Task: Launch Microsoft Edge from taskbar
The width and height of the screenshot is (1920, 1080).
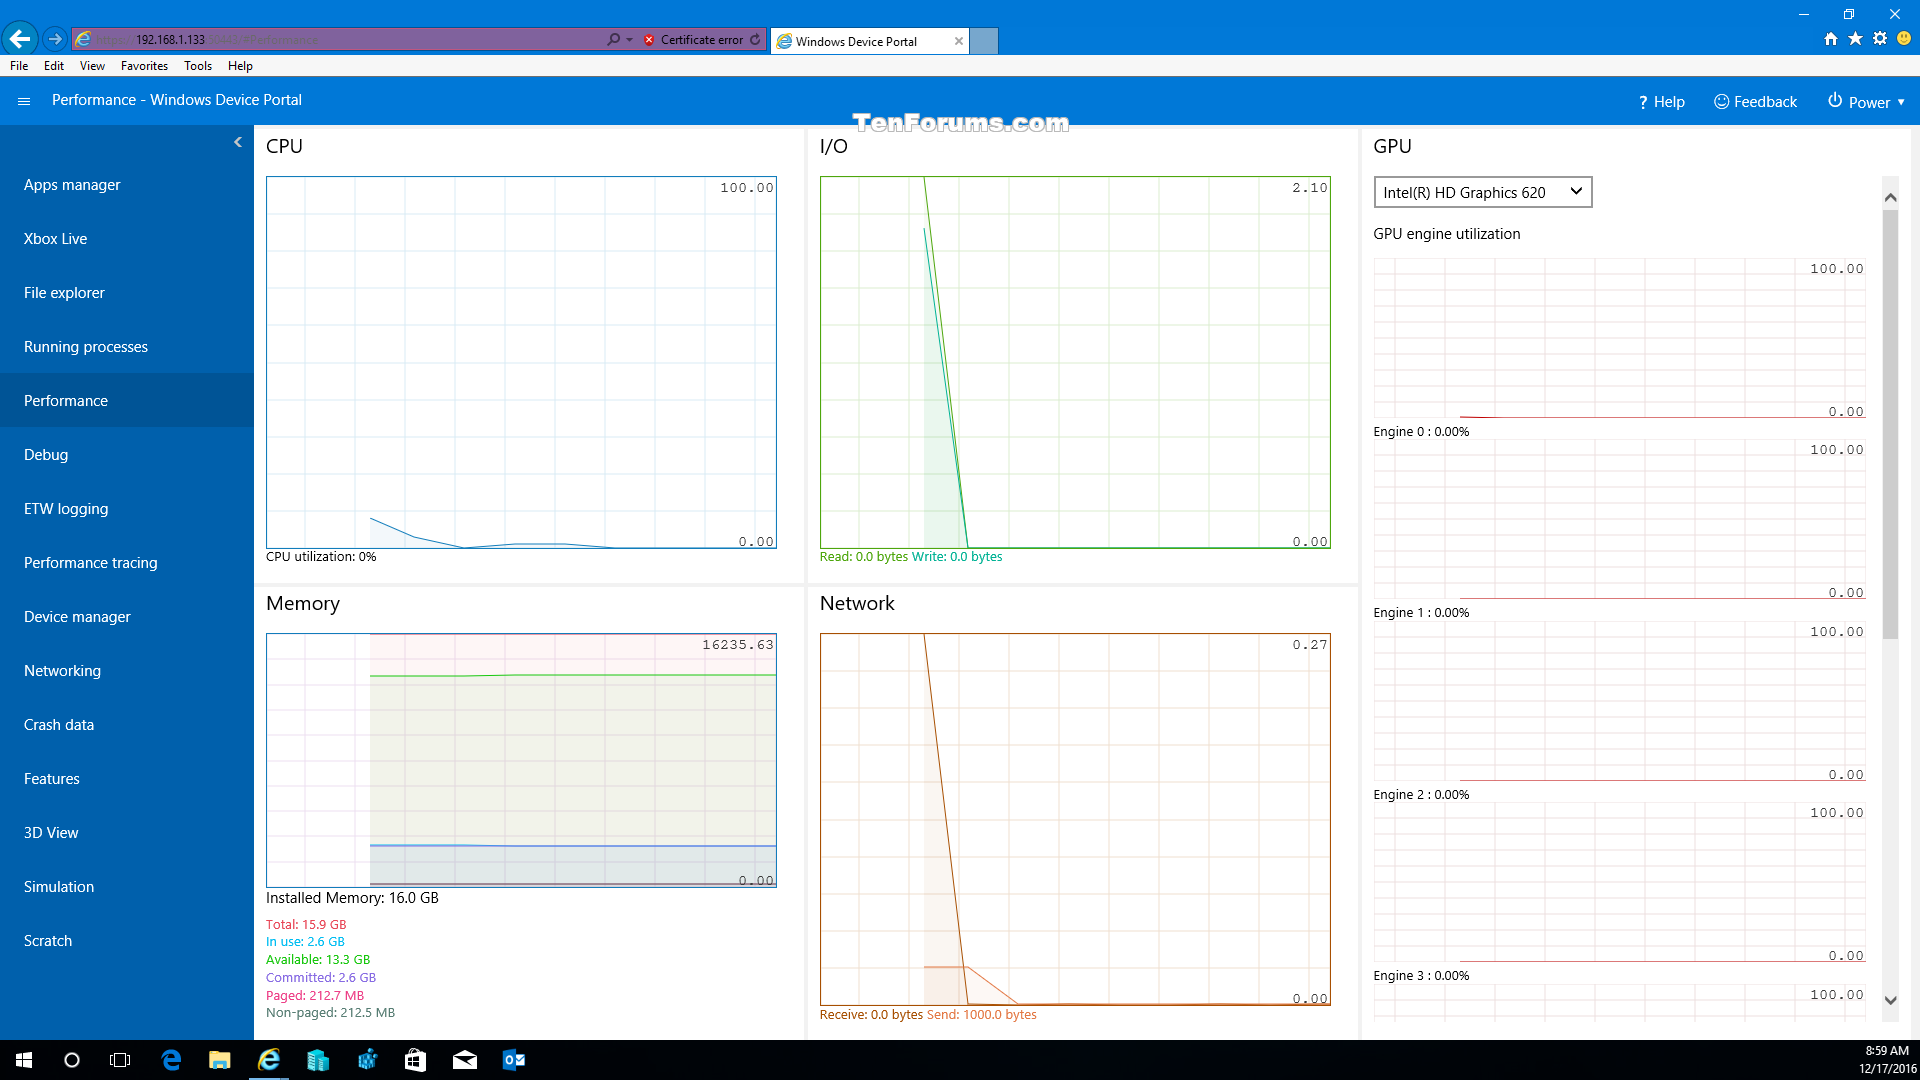Action: click(171, 1060)
